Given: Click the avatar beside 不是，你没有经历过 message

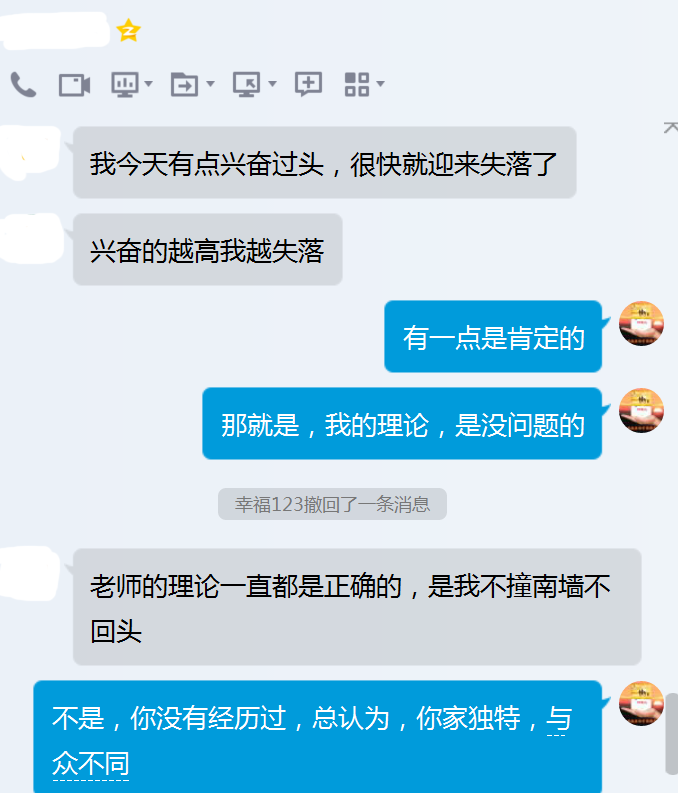Looking at the screenshot, I should pos(641,703).
